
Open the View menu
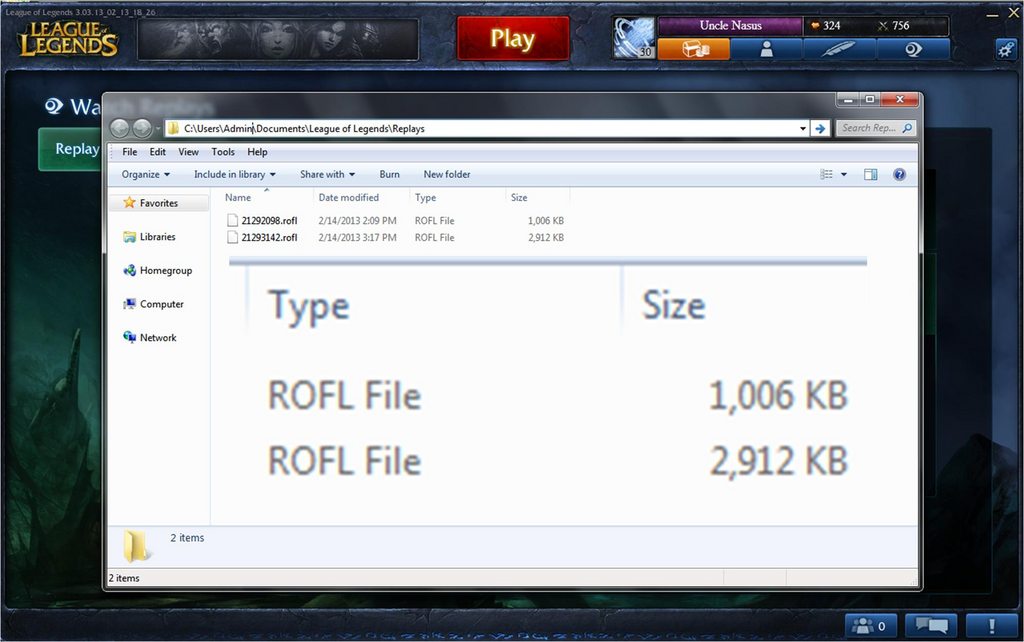point(188,152)
